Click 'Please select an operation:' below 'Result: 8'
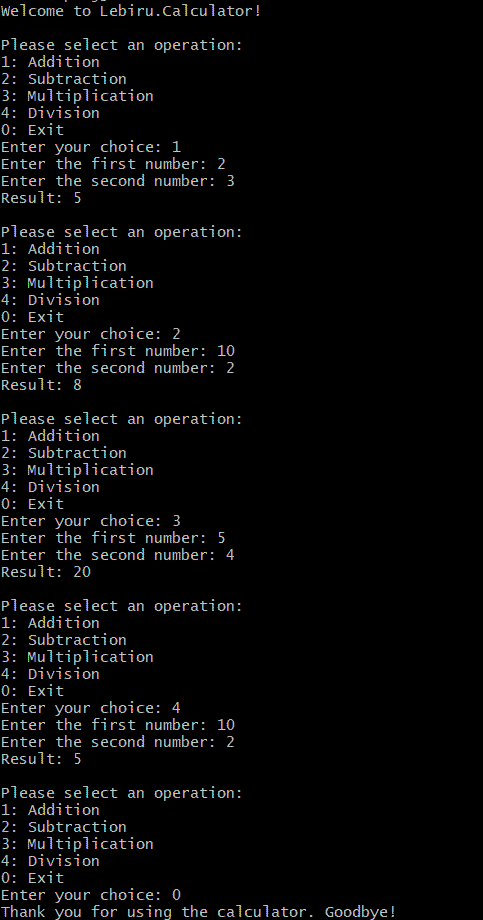The height and width of the screenshot is (920, 483). coord(121,419)
